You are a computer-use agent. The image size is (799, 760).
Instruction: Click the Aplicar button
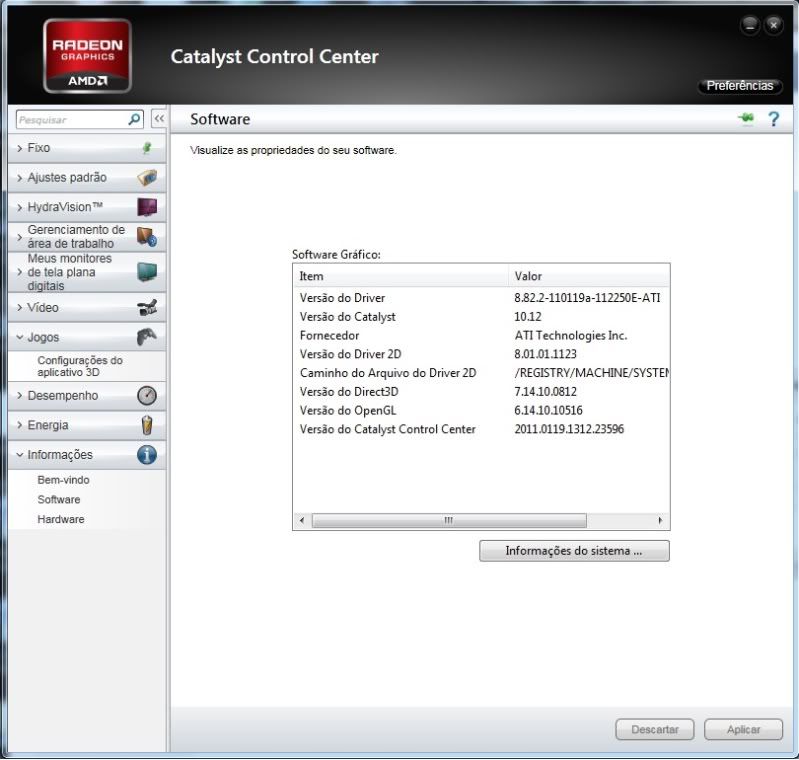click(743, 729)
